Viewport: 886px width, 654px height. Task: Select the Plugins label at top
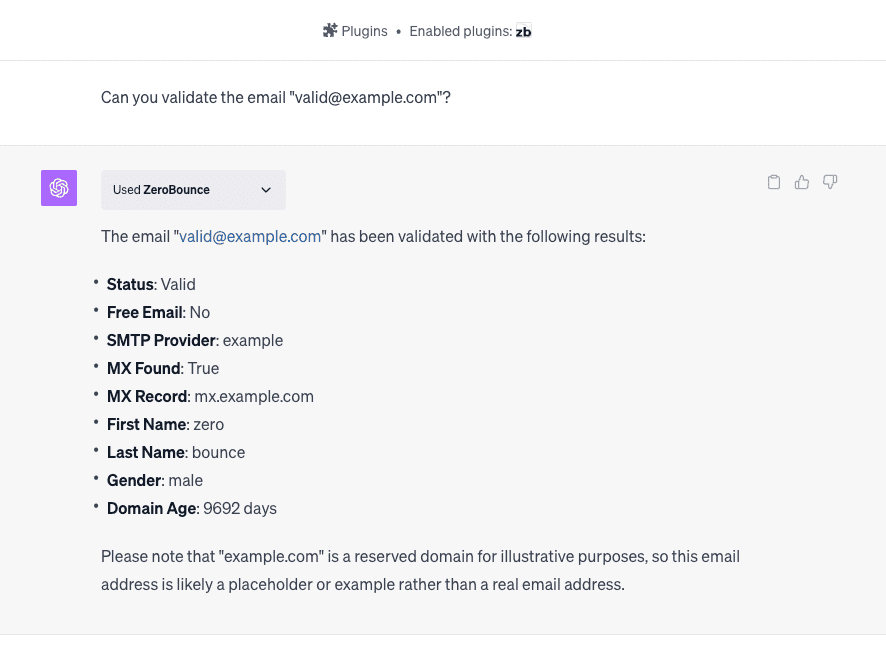[x=364, y=31]
